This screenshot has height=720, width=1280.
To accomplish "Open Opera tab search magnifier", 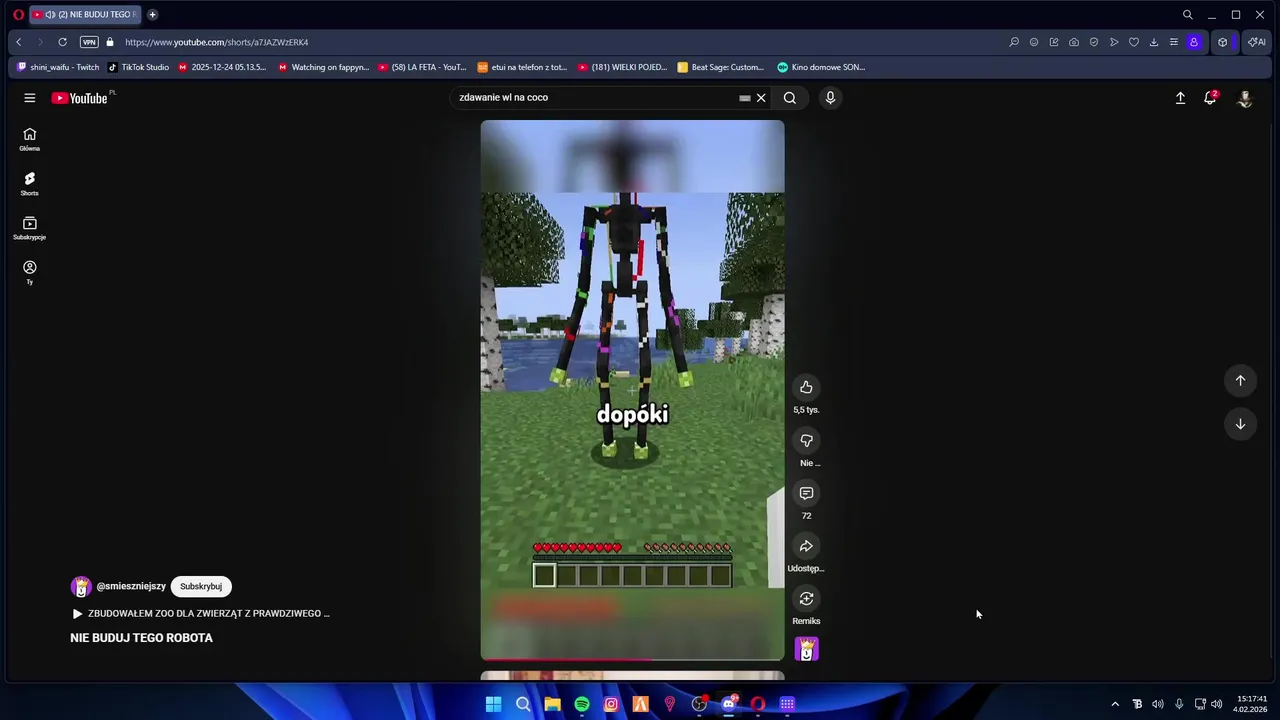I will point(1188,15).
